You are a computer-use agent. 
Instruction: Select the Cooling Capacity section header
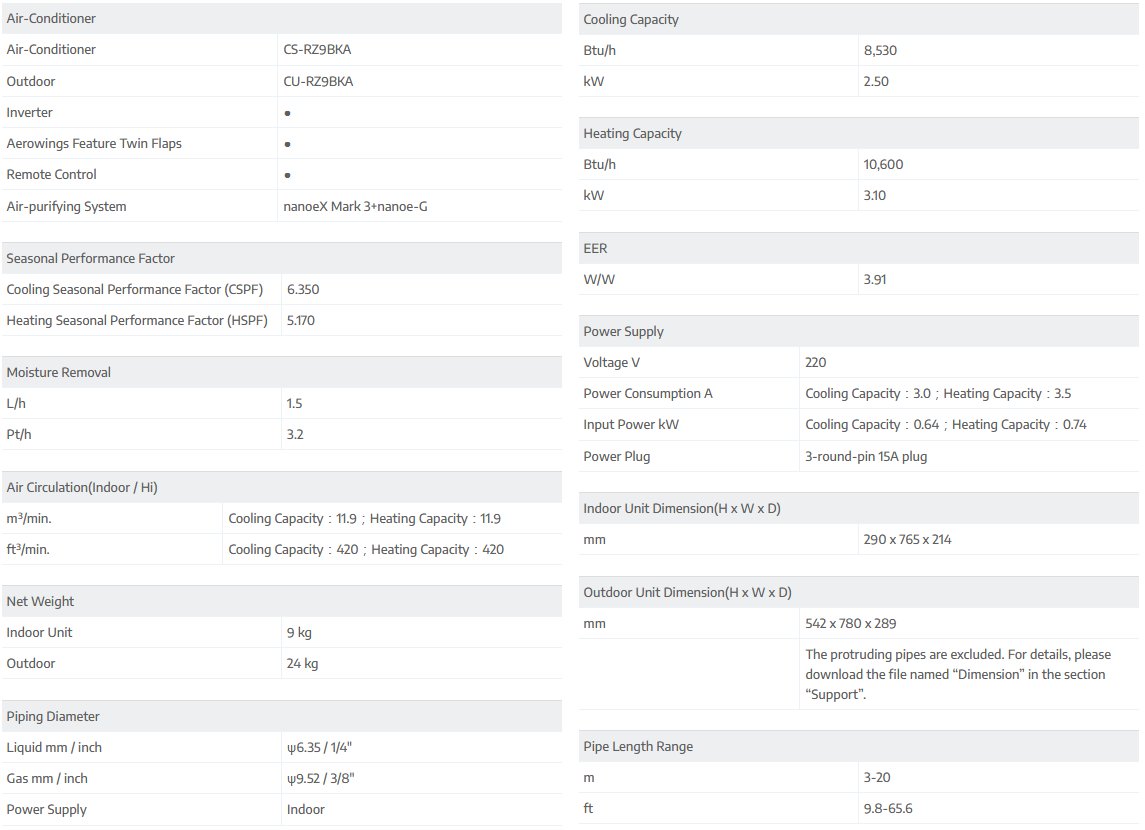631,19
